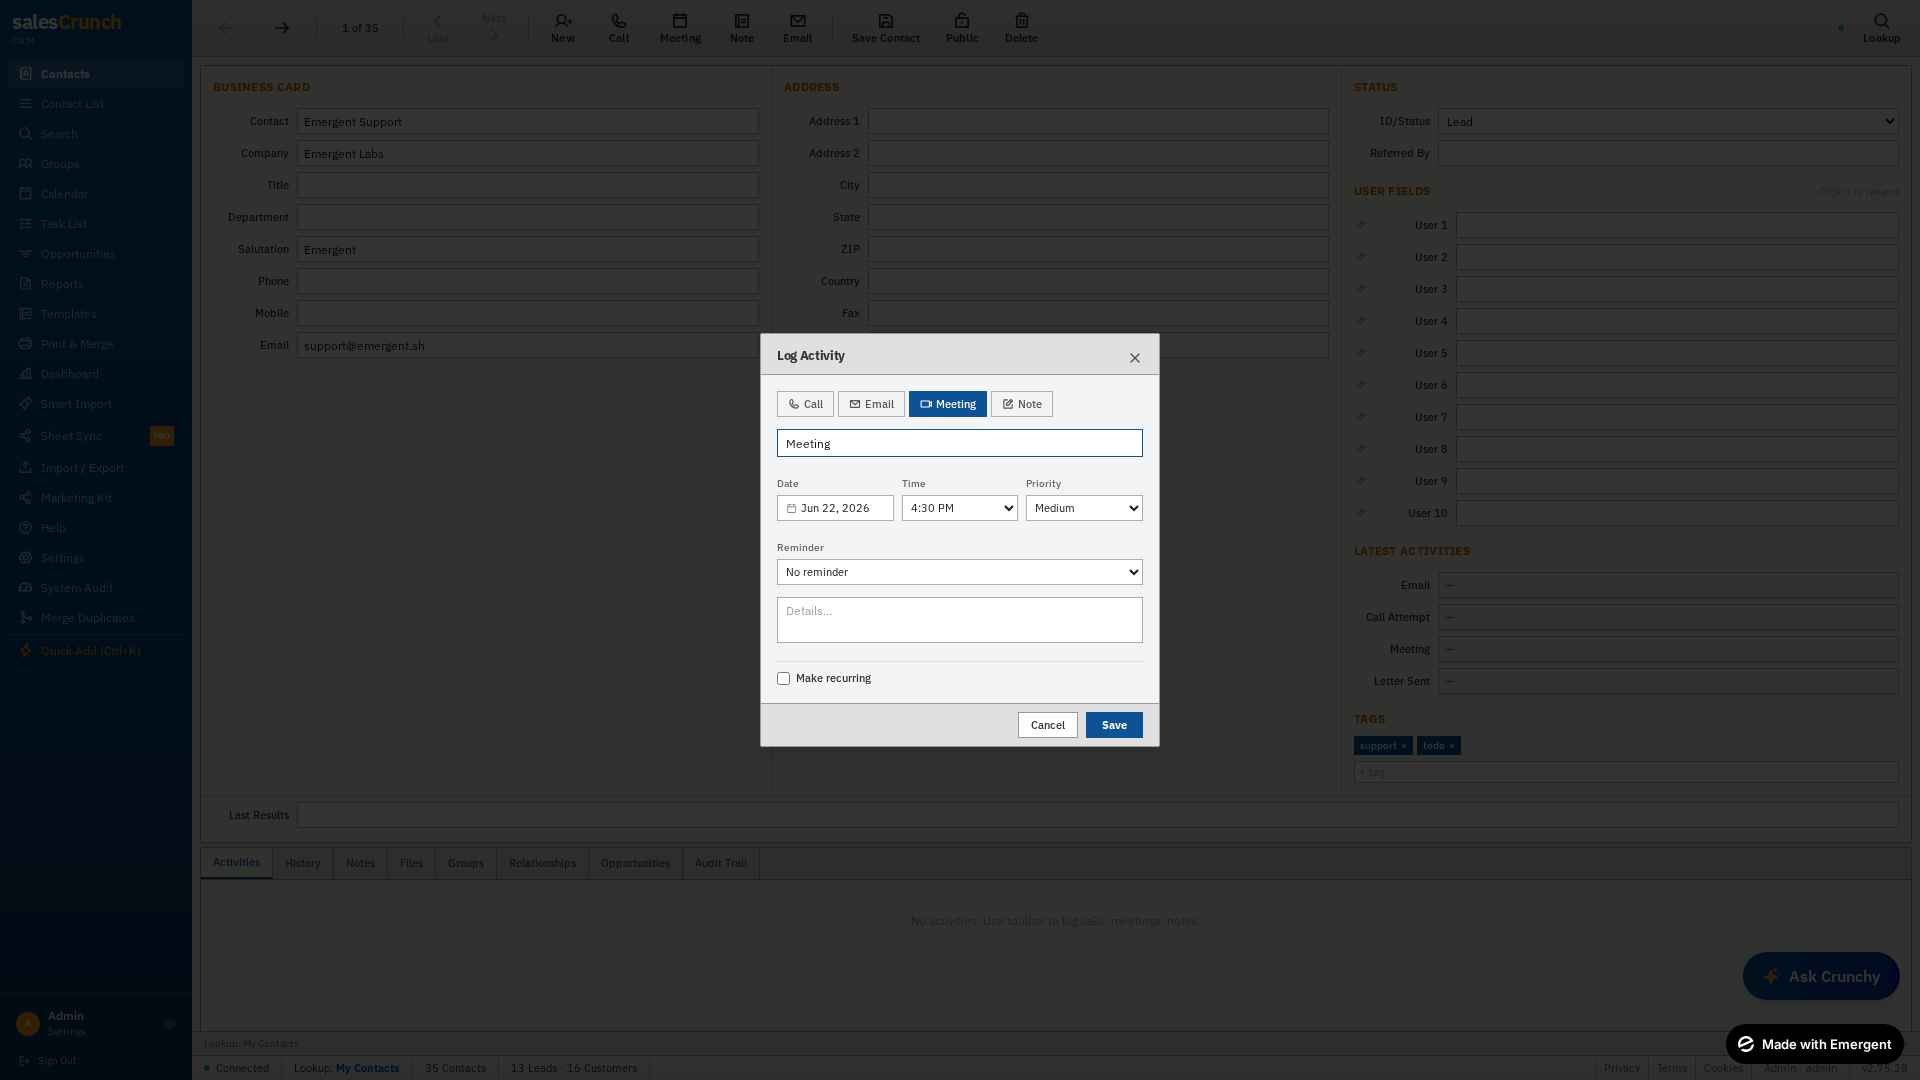Image resolution: width=1920 pixels, height=1080 pixels.
Task: Click the activity subject field Meeting
Action: pos(959,443)
